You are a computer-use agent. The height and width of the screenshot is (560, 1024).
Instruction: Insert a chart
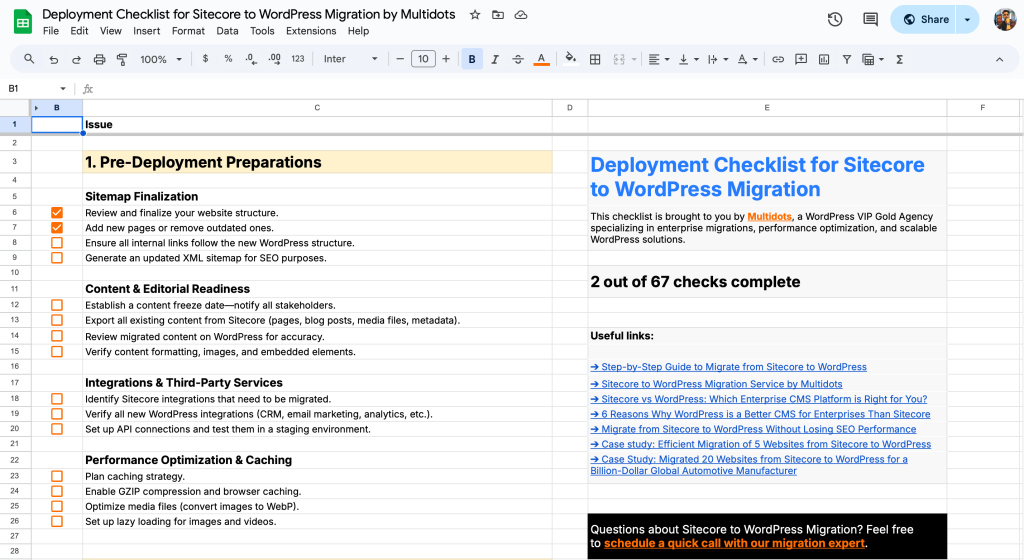point(824,59)
